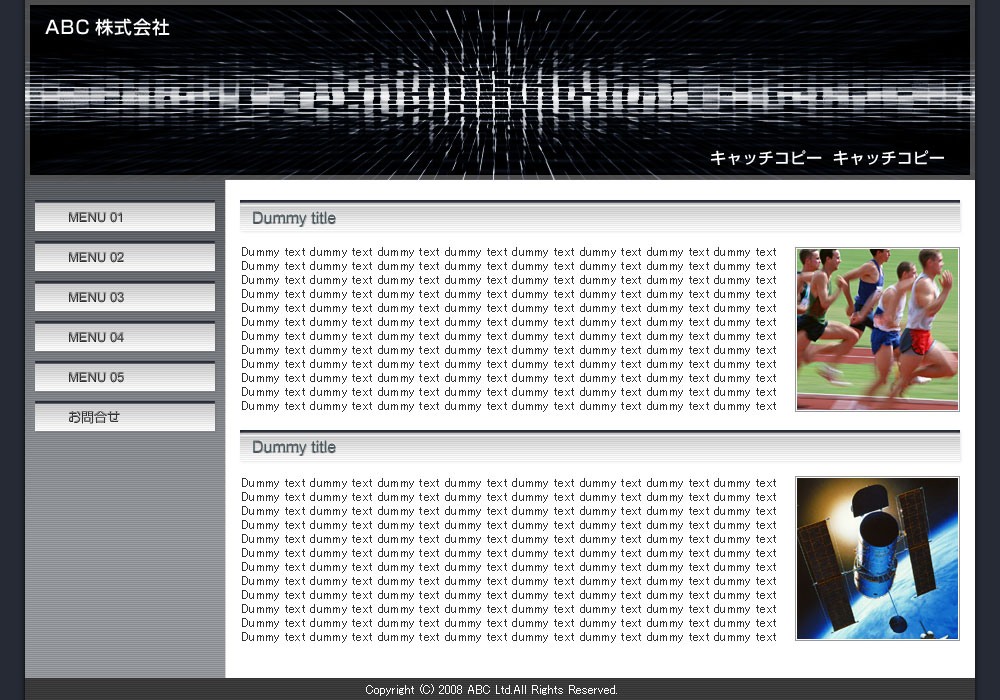This screenshot has width=1000, height=700.
Task: Click the dummy text paragraph beside the satellite photo
Action: 508,560
